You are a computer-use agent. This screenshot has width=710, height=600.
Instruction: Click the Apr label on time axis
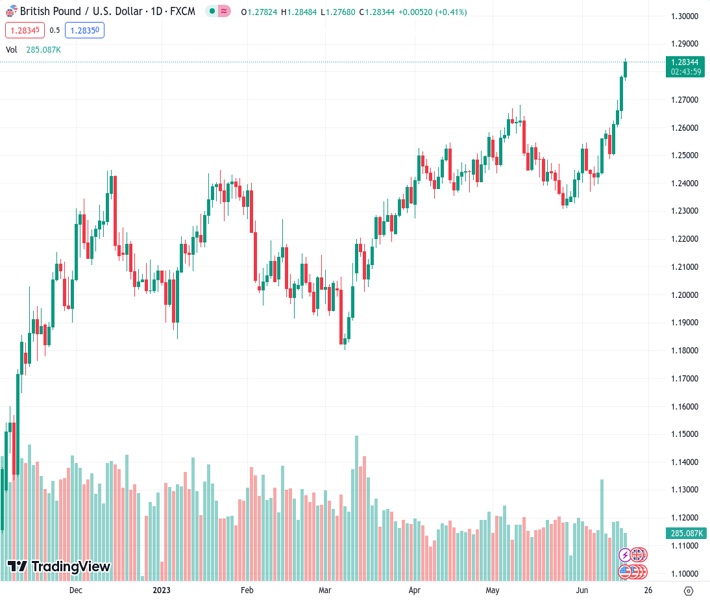[414, 591]
